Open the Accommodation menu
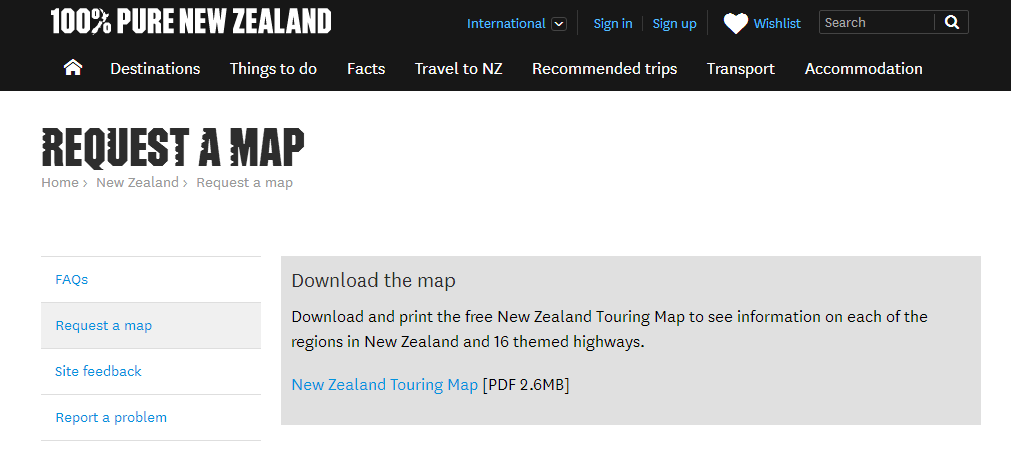 [863, 68]
